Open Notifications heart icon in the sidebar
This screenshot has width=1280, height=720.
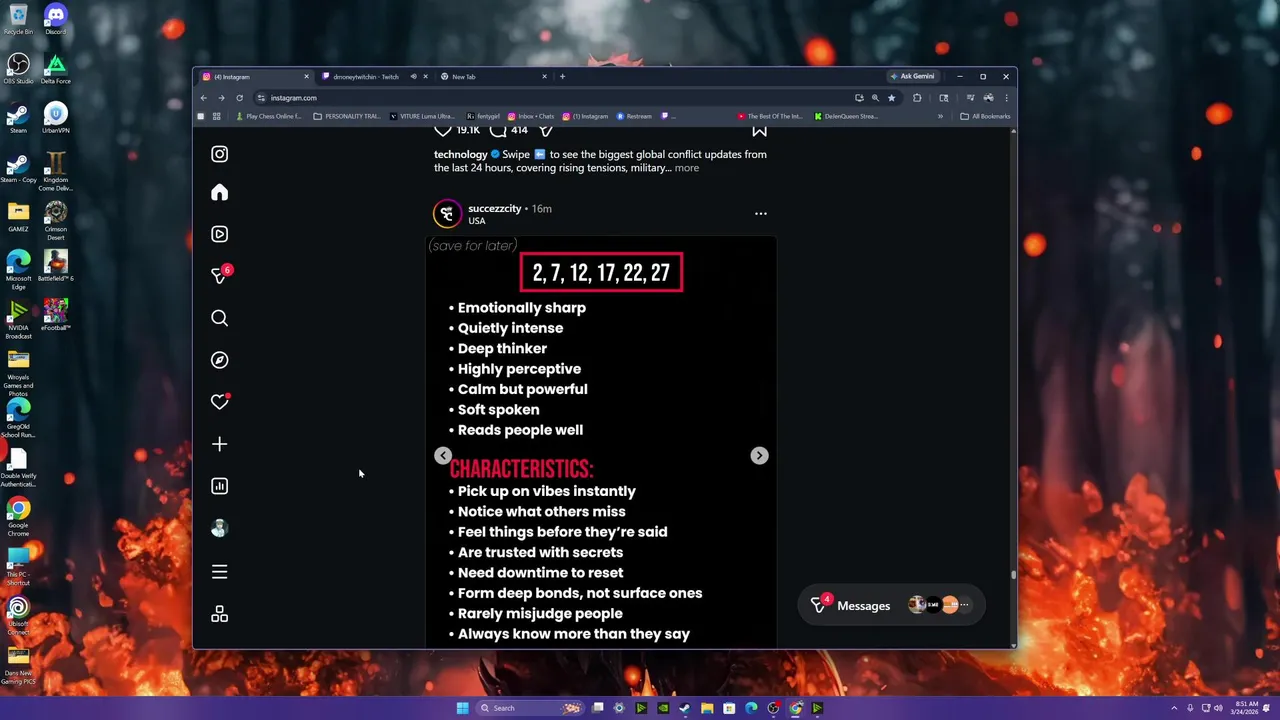219,402
